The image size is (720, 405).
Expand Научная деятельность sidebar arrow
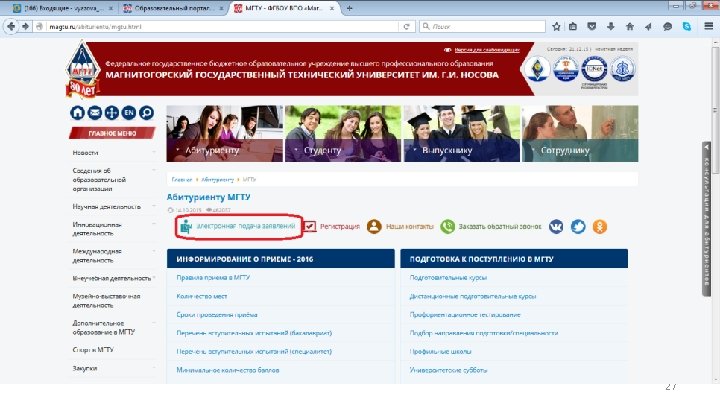pyautogui.click(x=154, y=207)
